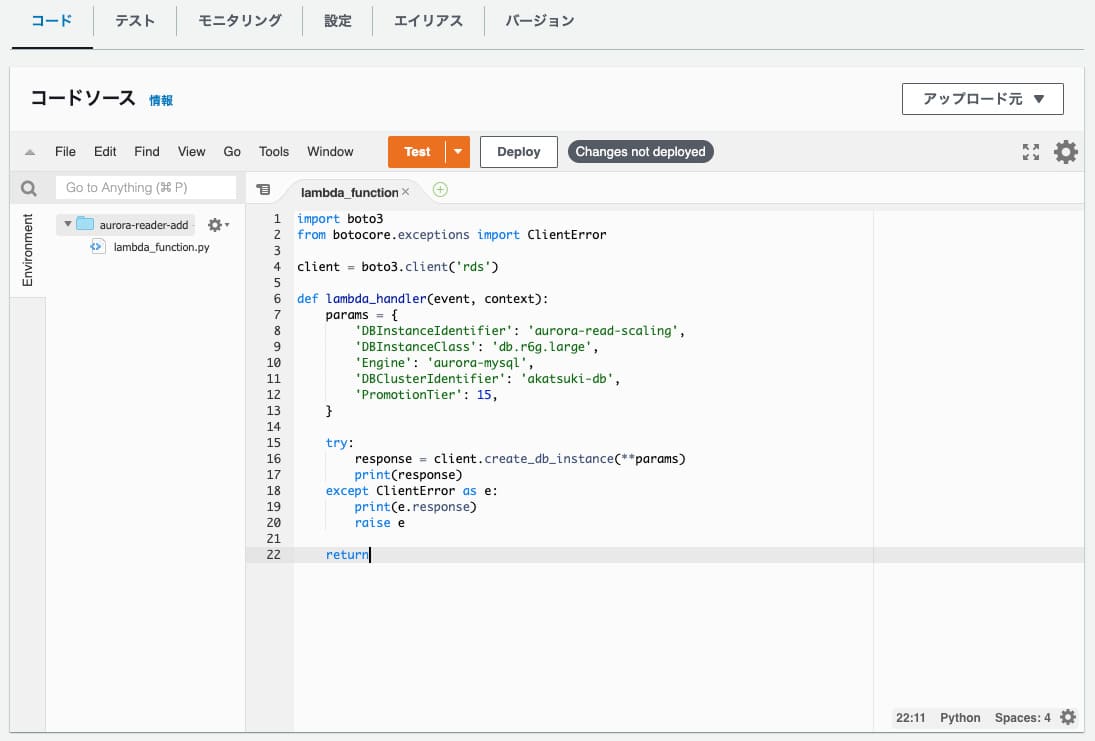Screen dimensions: 1095x741
Task: Select lambda_function.py in the file tree
Action: coord(161,247)
